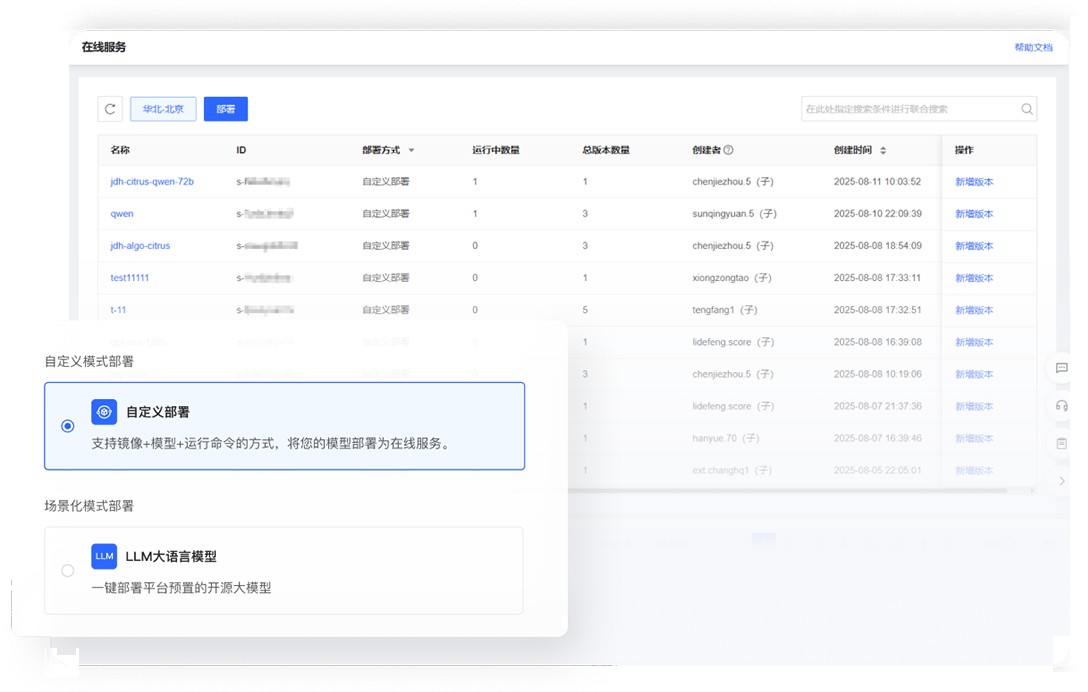Click the blue 部署 button

(x=225, y=108)
